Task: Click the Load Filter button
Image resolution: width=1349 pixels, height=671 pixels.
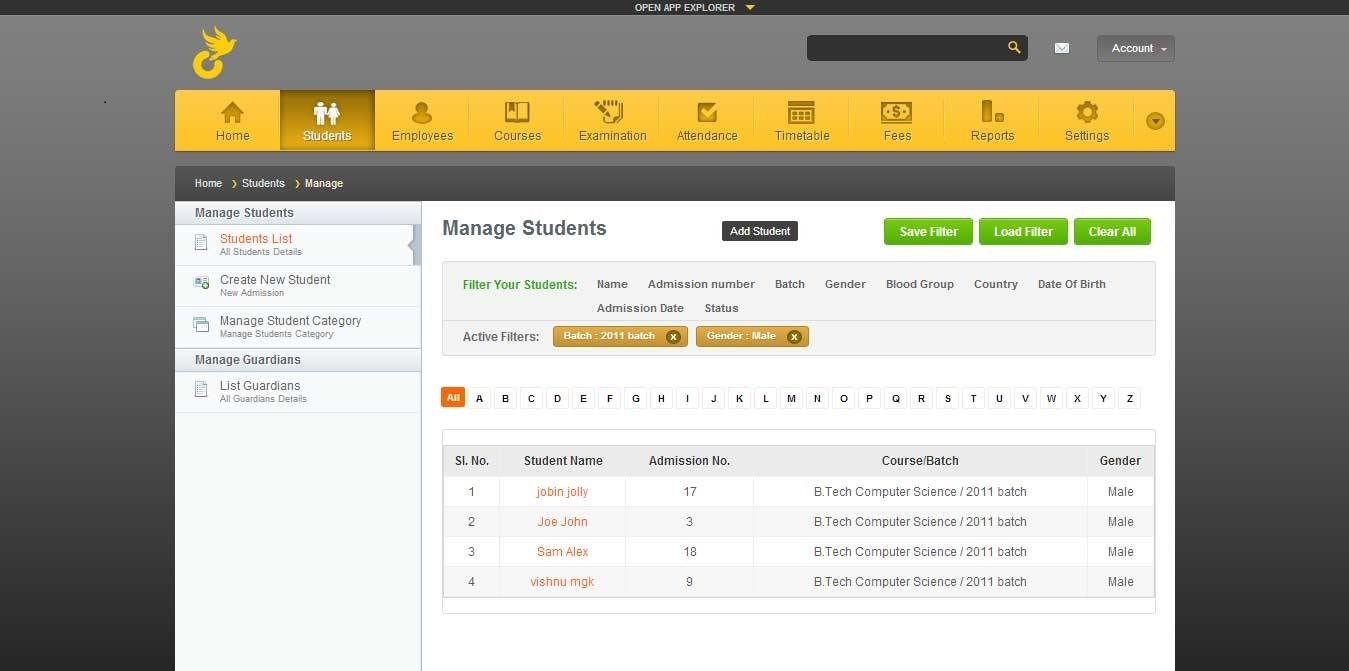Action: point(1023,231)
